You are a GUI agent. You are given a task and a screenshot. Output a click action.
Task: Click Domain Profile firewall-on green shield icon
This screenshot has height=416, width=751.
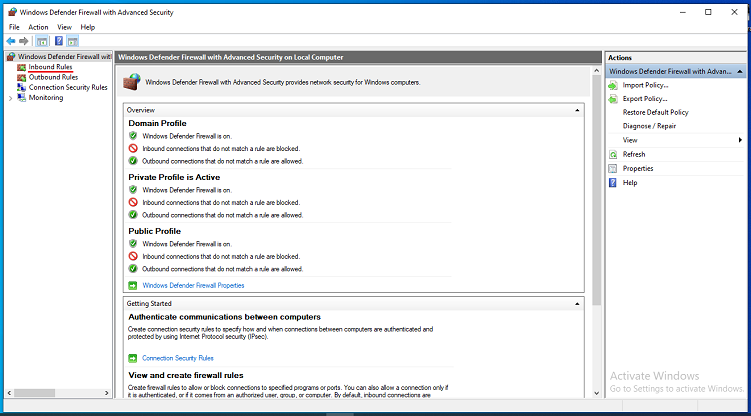pos(133,136)
